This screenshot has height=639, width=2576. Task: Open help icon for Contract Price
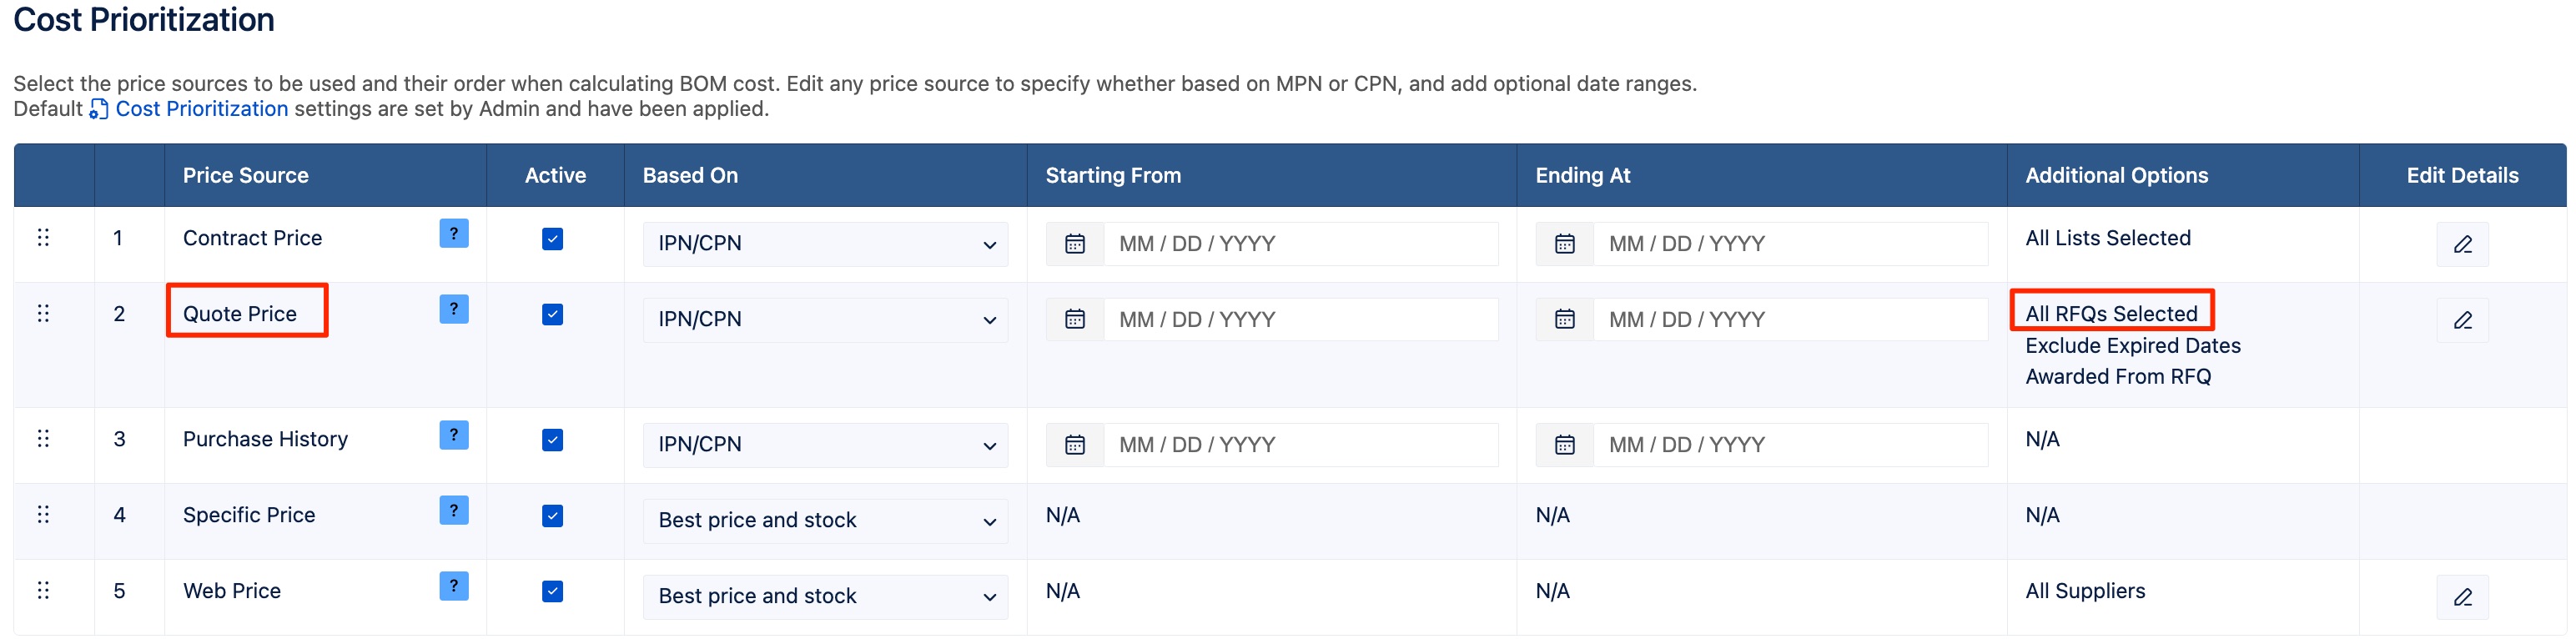pos(454,233)
